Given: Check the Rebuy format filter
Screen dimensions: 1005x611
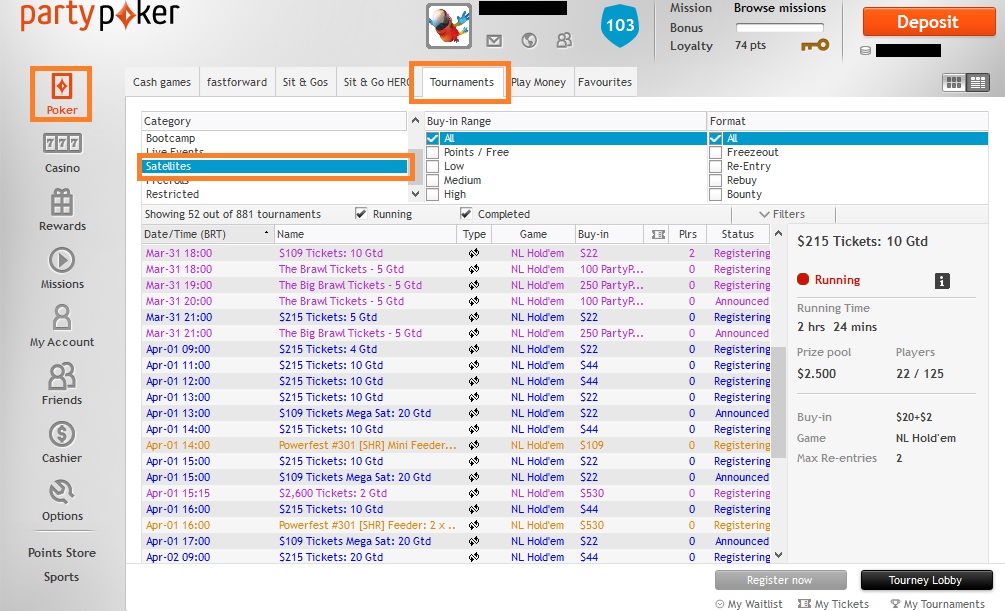Looking at the screenshot, I should click(715, 181).
